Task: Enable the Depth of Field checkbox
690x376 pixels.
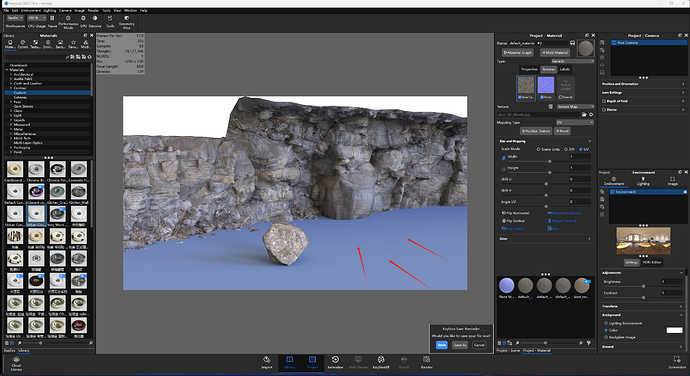Action: point(604,101)
